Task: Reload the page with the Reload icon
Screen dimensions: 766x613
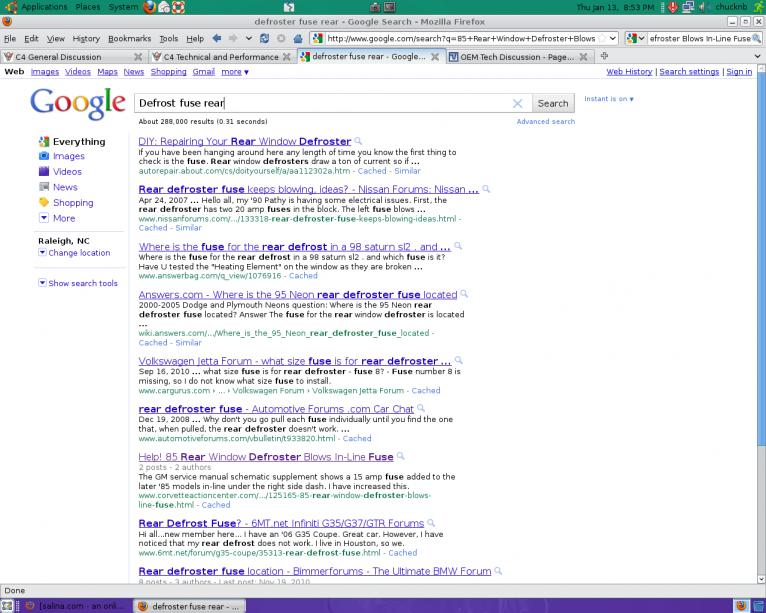Action: [x=264, y=38]
